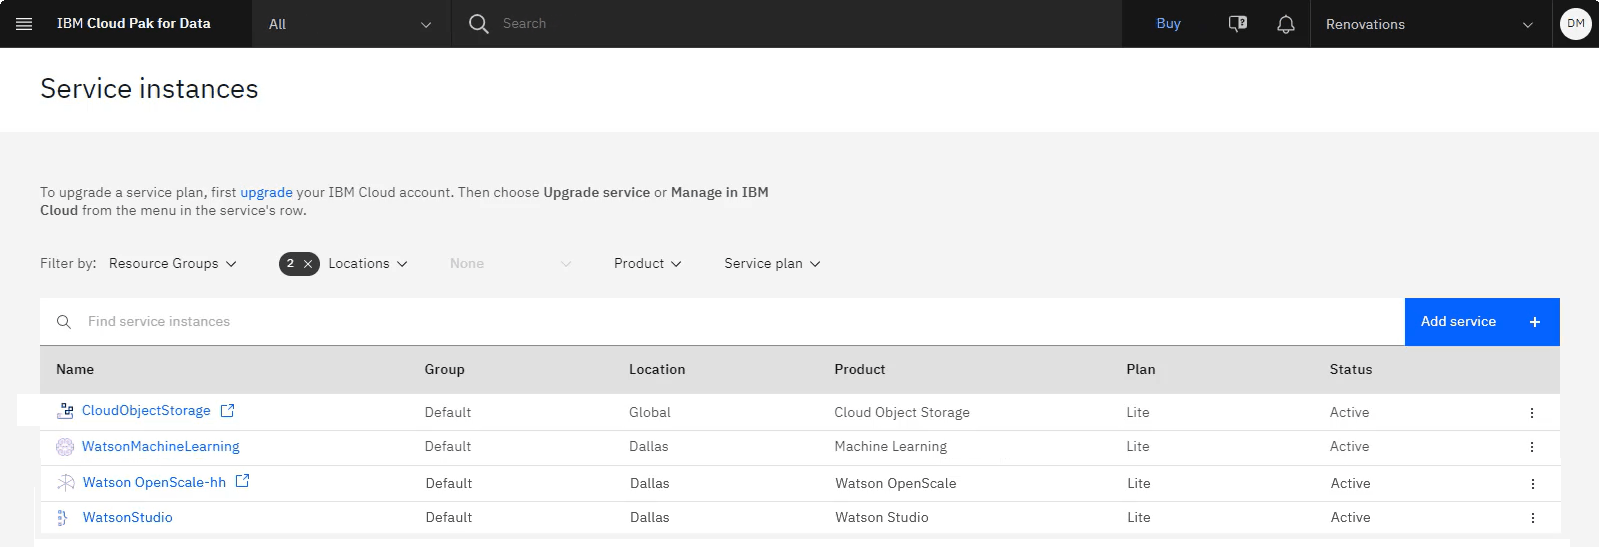This screenshot has width=1599, height=547.
Task: Open the WatsonStudio instance link
Action: [x=128, y=518]
